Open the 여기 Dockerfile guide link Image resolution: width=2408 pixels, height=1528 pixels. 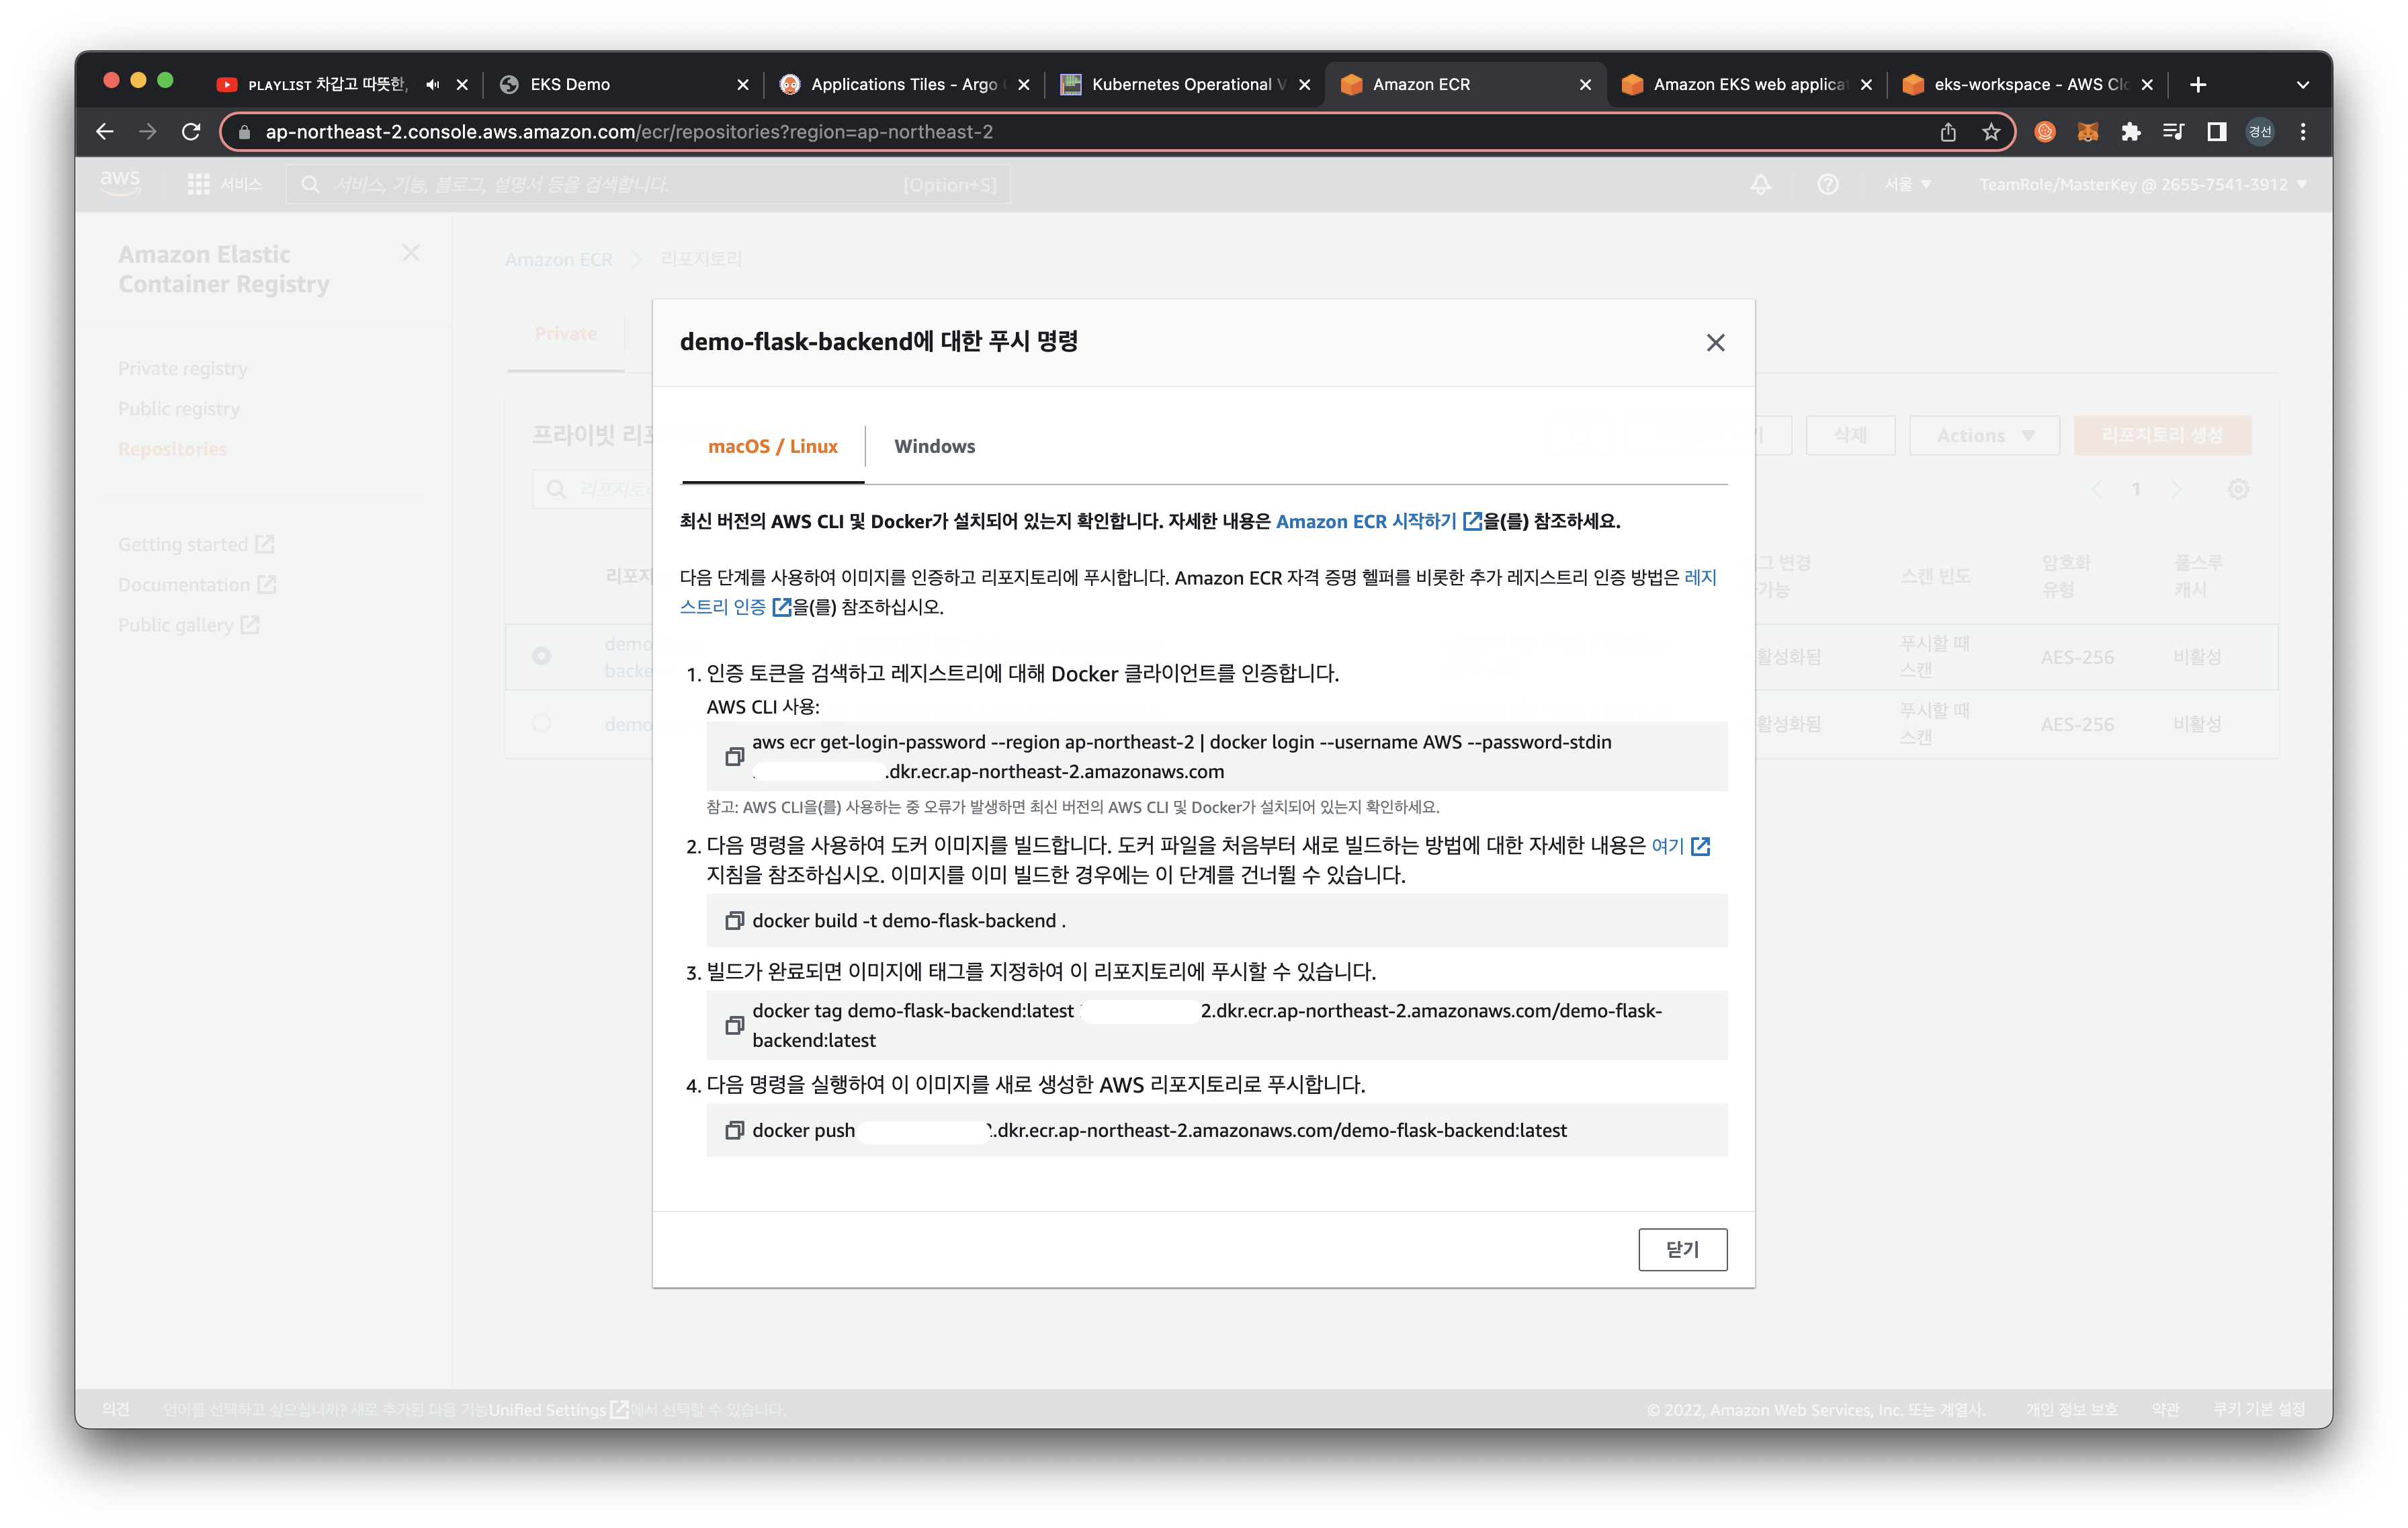pos(1680,846)
